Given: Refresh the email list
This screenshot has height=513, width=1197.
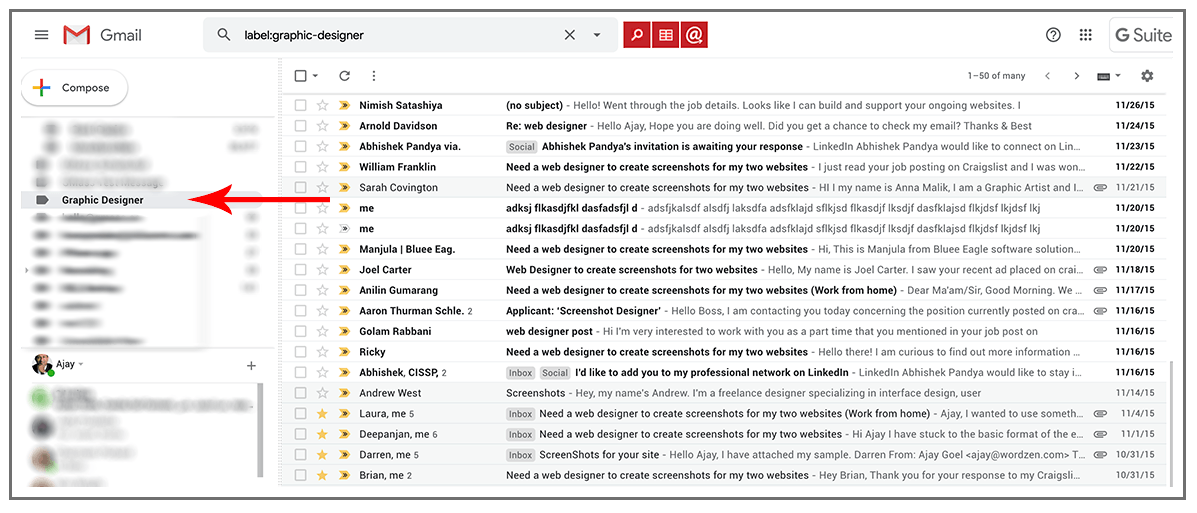Looking at the screenshot, I should [345, 76].
